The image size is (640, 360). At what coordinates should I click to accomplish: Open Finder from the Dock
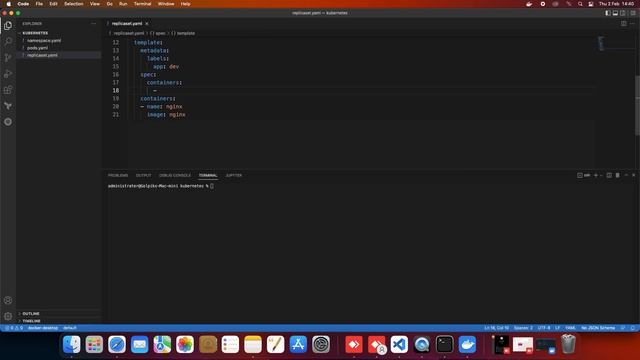[71, 344]
